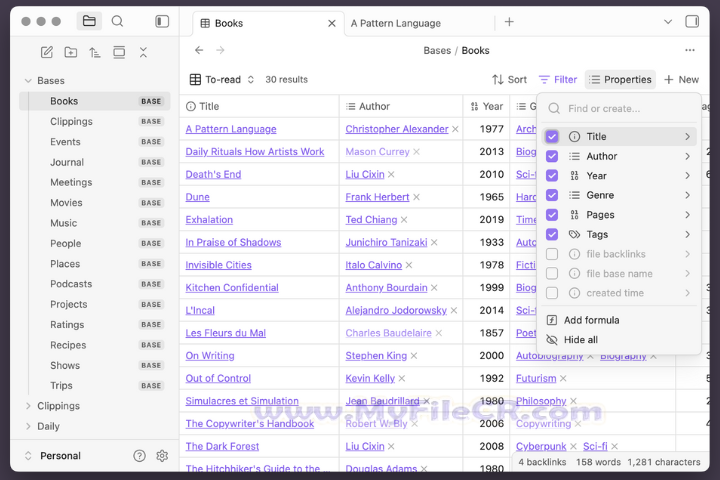Expand the Clippings folder
This screenshot has width=720, height=480.
[x=28, y=406]
